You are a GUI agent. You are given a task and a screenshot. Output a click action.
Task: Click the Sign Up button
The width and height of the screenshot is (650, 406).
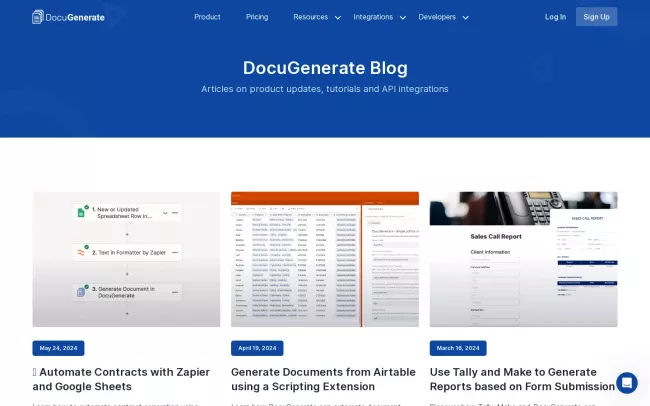[x=596, y=17]
